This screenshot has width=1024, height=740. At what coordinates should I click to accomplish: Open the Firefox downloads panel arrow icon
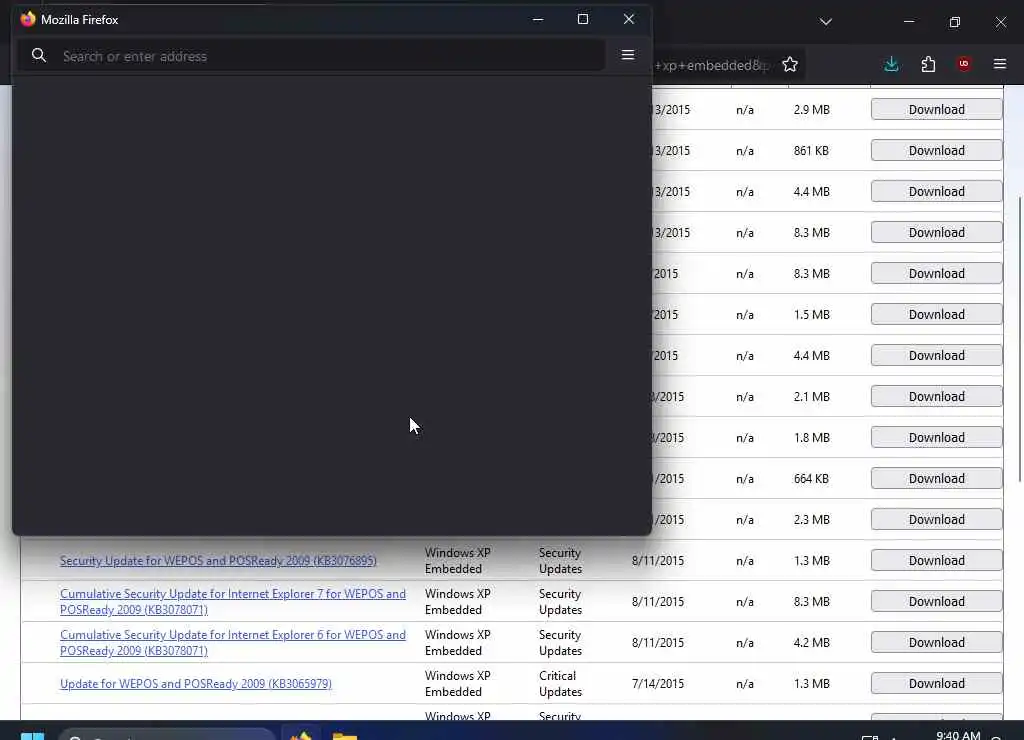coord(891,64)
